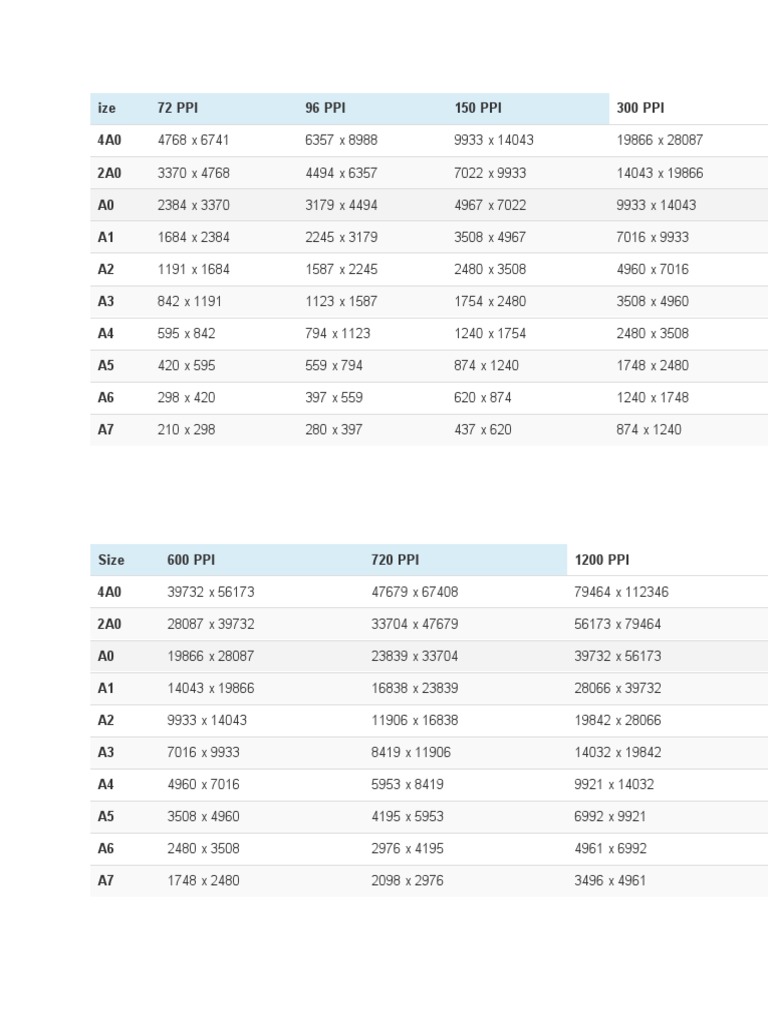Click the 600 PPI column header
The width and height of the screenshot is (768, 1024).
coord(191,560)
